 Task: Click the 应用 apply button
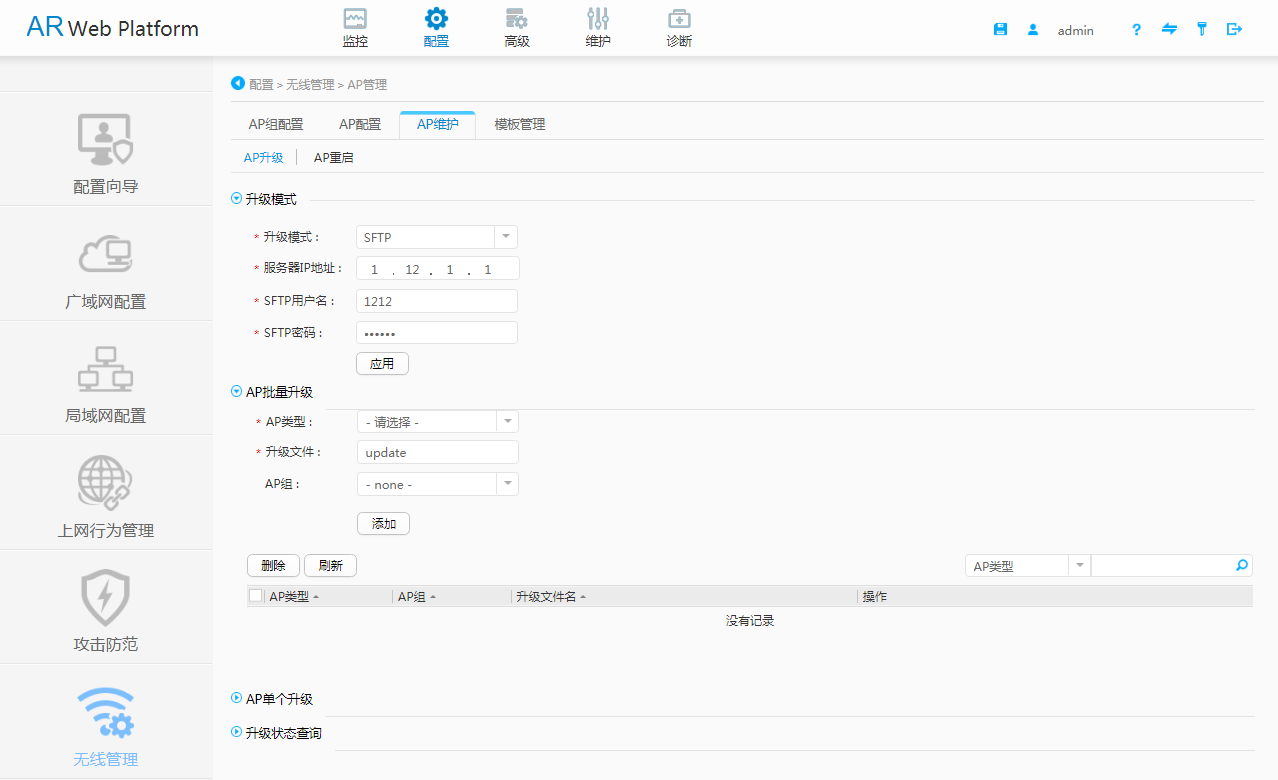coord(382,364)
